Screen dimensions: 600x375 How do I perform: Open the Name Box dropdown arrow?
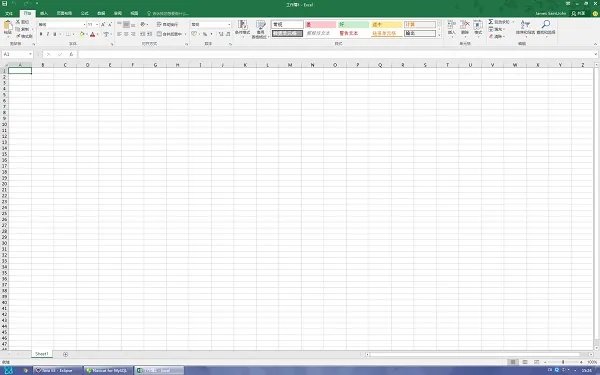[x=31, y=54]
